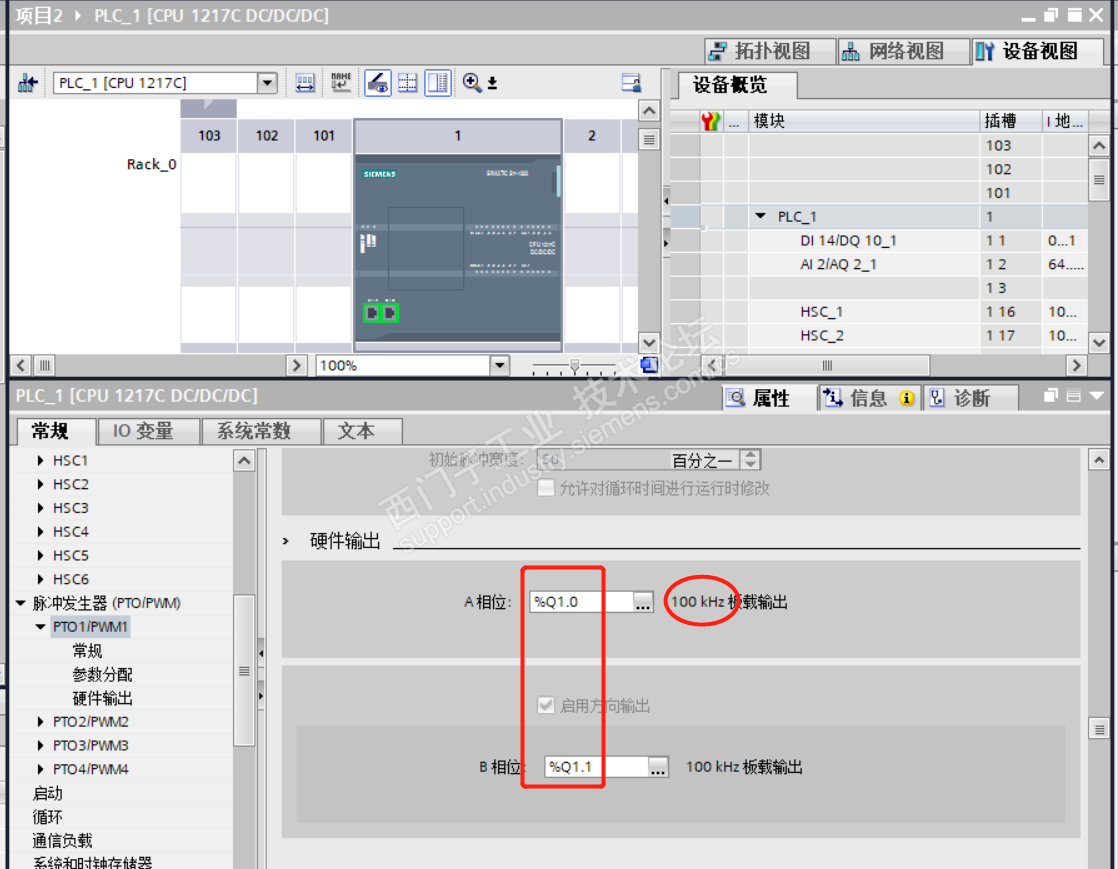Toggle 允许对循环时间进行运行时修改 checkbox

546,488
